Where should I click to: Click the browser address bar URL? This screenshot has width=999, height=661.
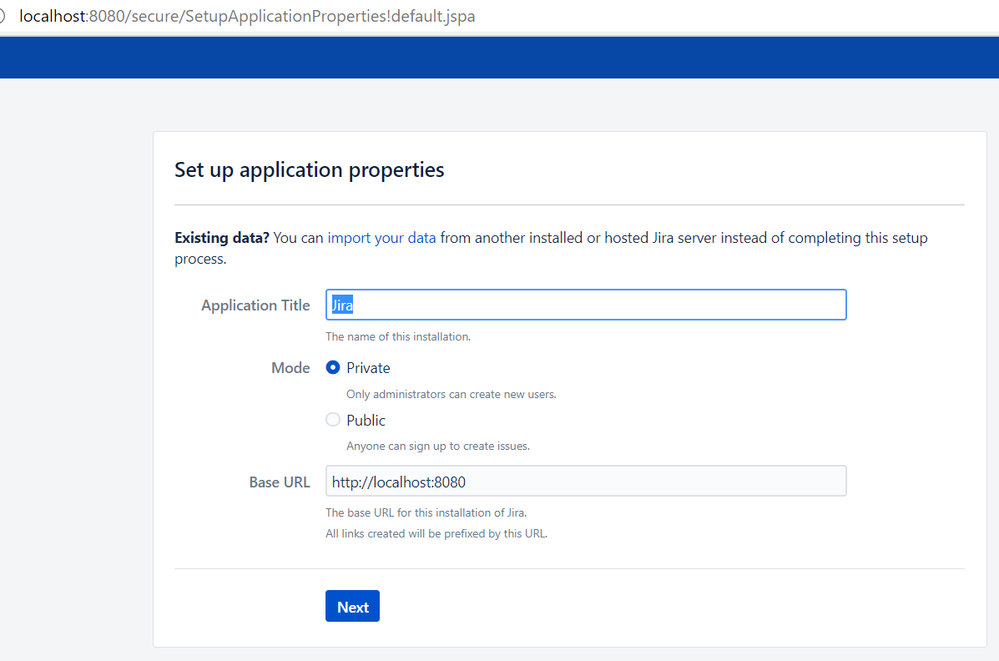pyautogui.click(x=247, y=16)
